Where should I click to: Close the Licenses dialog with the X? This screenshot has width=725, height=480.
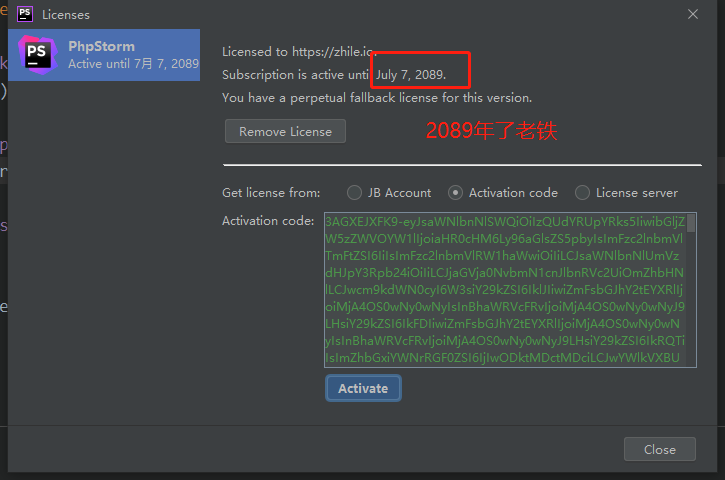click(x=692, y=15)
